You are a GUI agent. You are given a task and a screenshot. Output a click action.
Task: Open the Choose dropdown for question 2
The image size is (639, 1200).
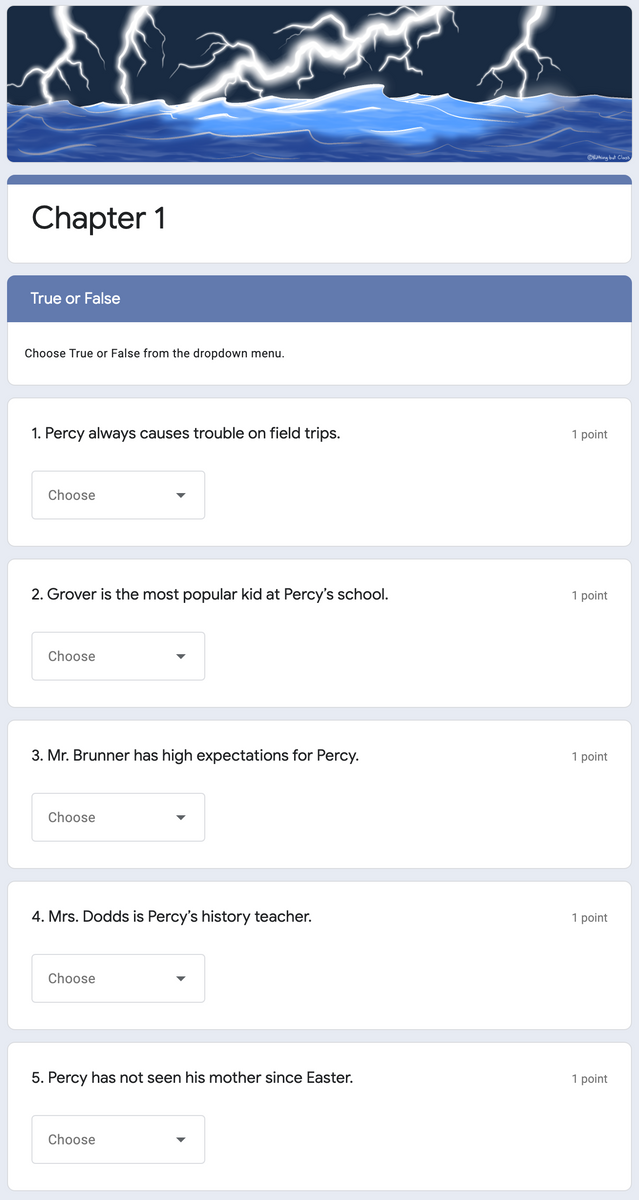(118, 656)
